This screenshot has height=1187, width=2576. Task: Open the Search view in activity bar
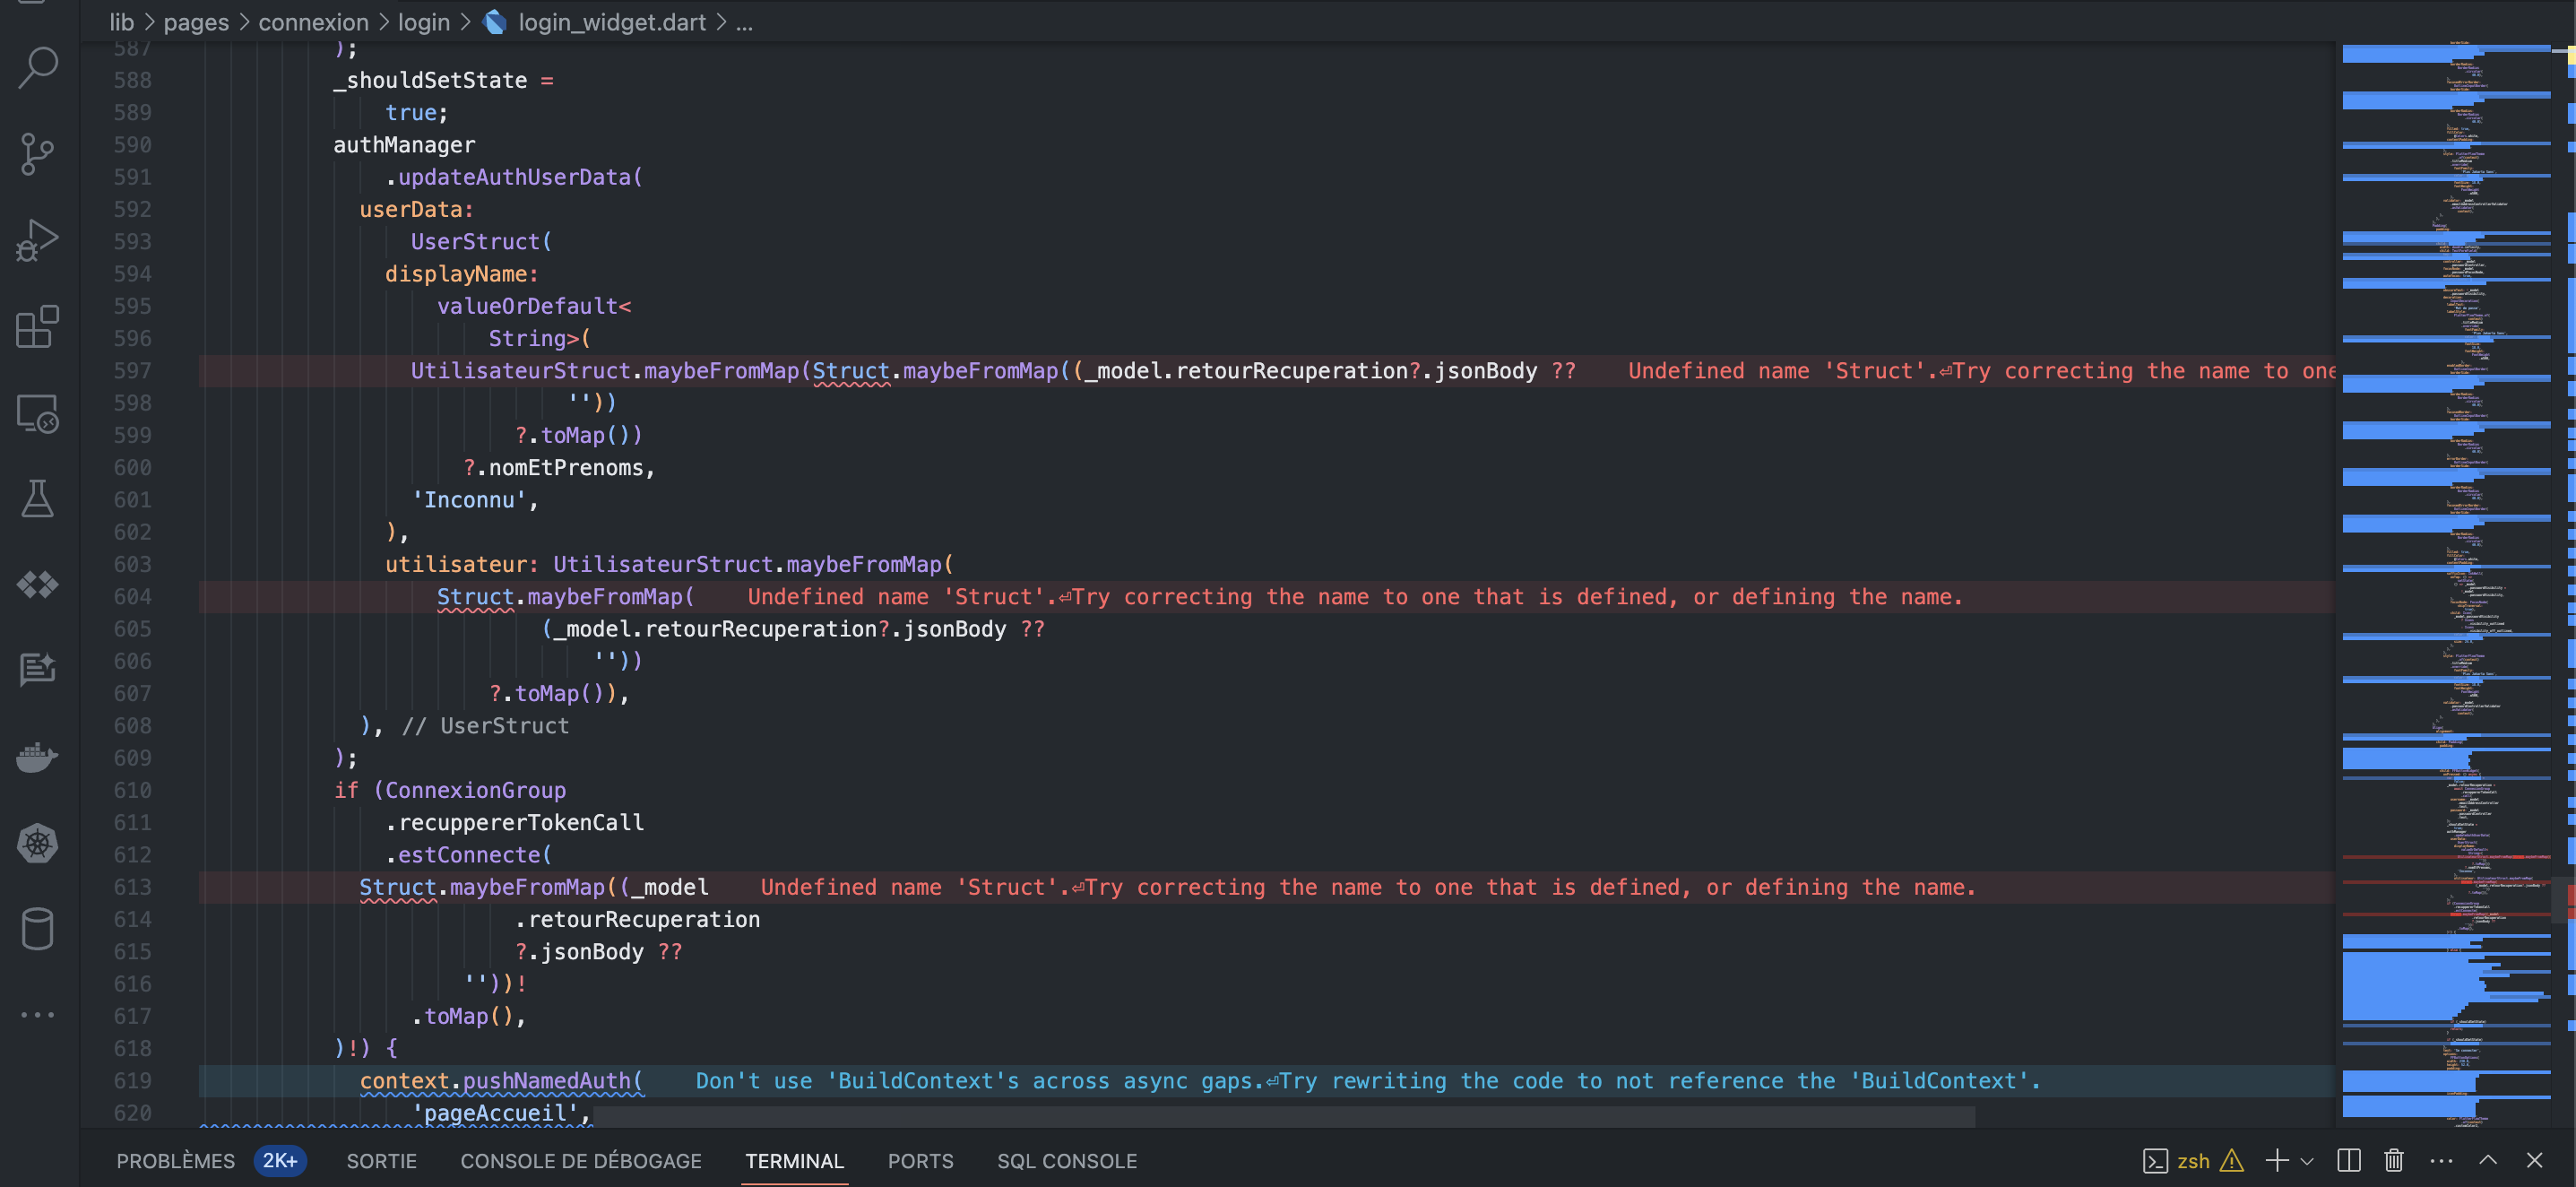coord(38,68)
